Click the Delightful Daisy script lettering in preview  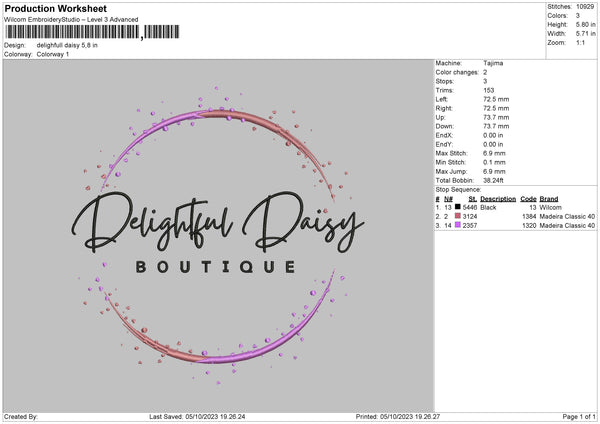coord(217,222)
